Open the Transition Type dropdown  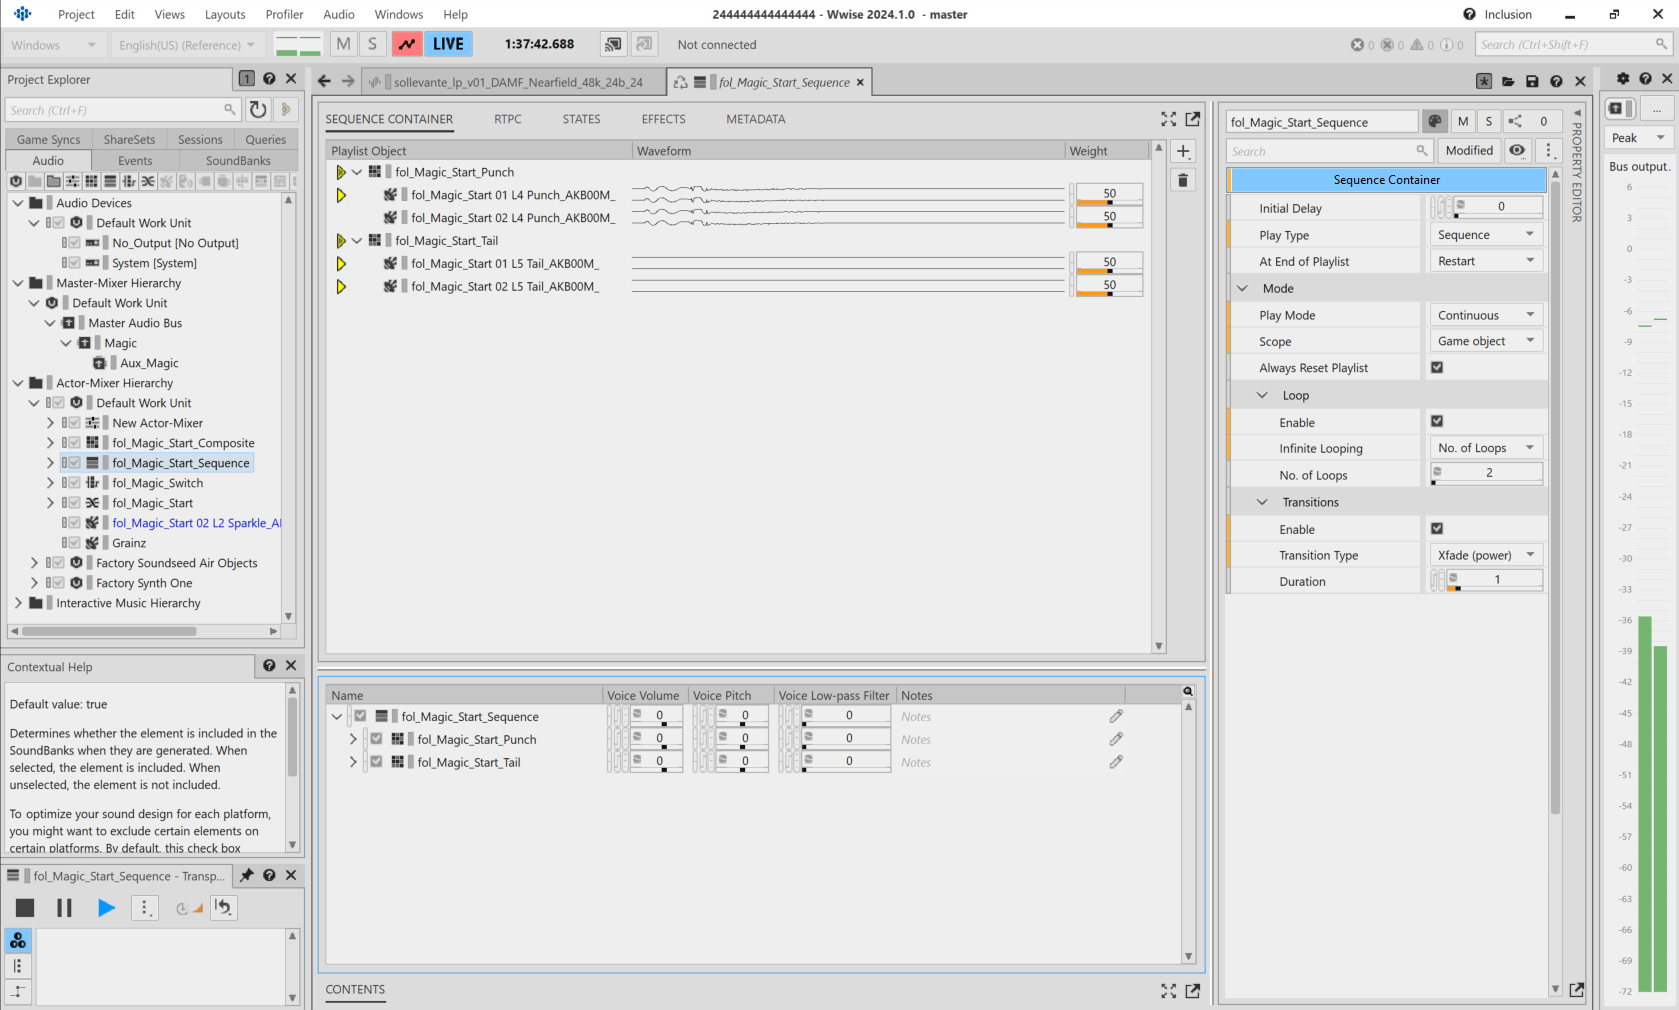coord(1485,555)
